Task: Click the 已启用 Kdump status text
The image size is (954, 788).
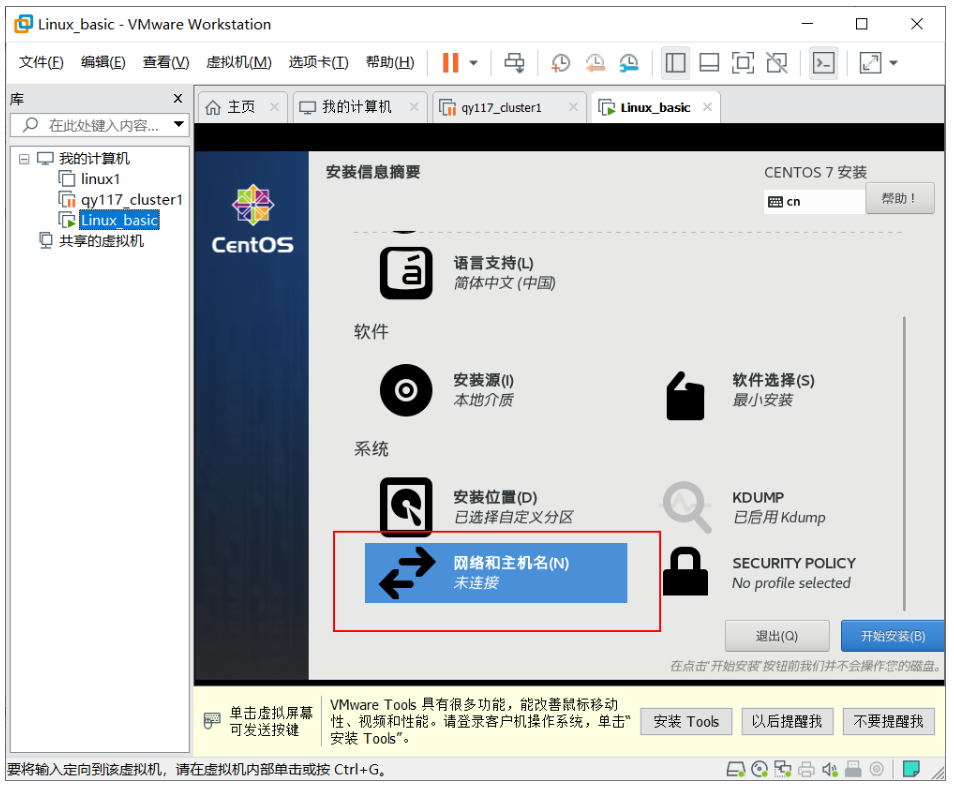Action: 779,518
